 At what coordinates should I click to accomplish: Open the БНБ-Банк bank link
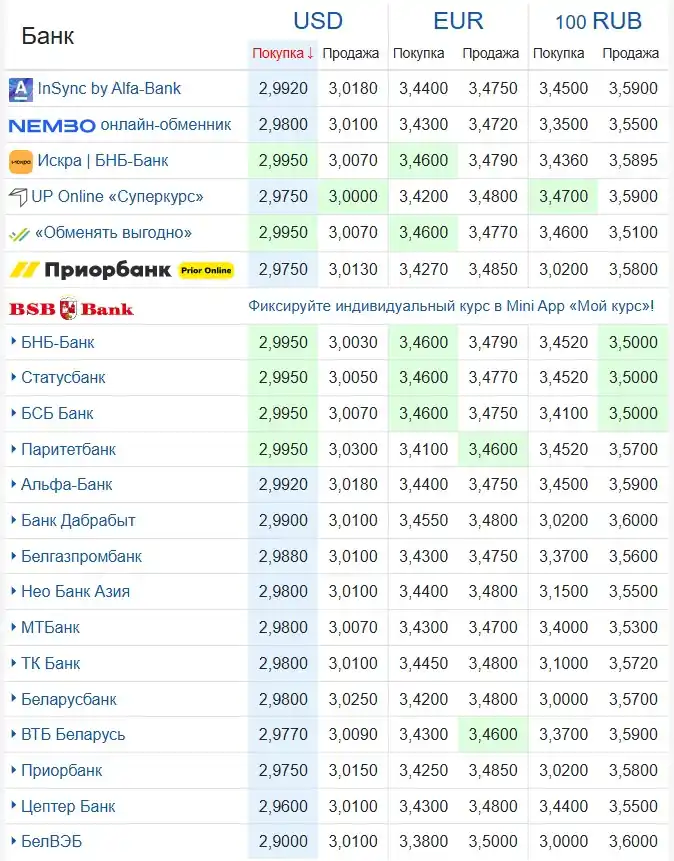coord(58,343)
